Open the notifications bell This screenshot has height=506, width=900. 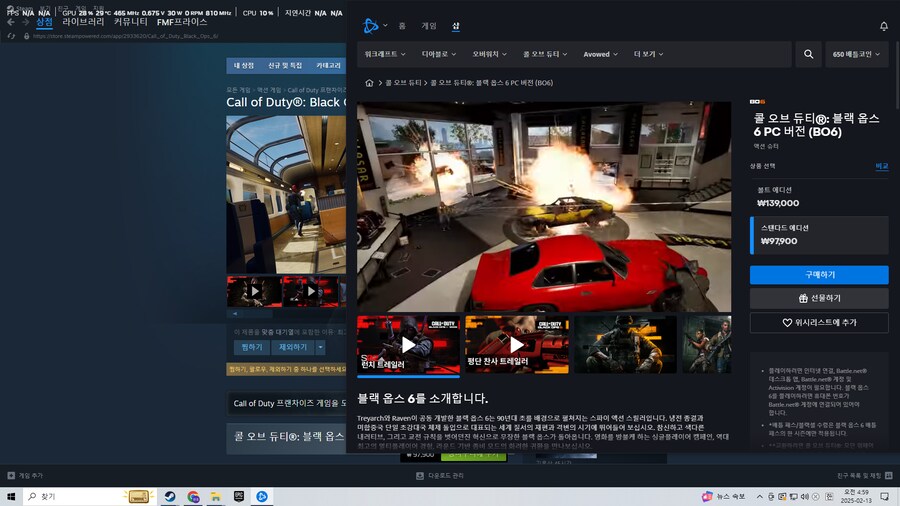click(883, 26)
